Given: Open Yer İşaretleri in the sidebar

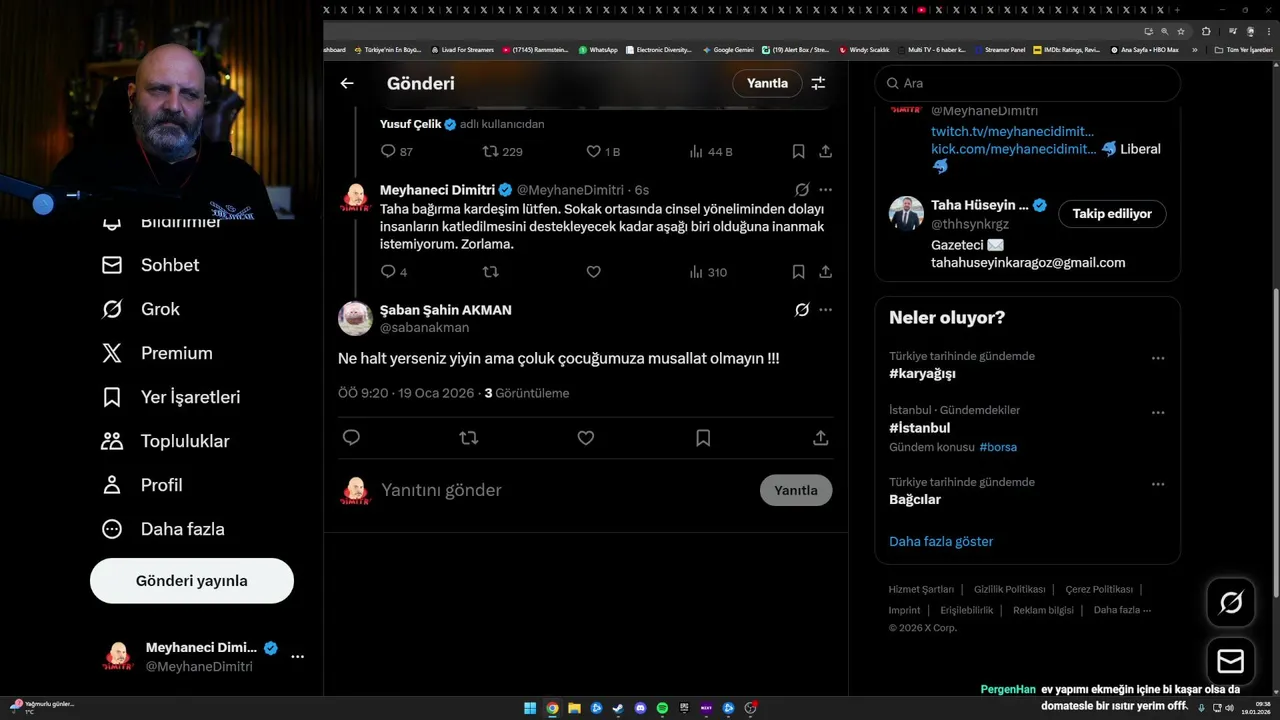Looking at the screenshot, I should tap(171, 397).
